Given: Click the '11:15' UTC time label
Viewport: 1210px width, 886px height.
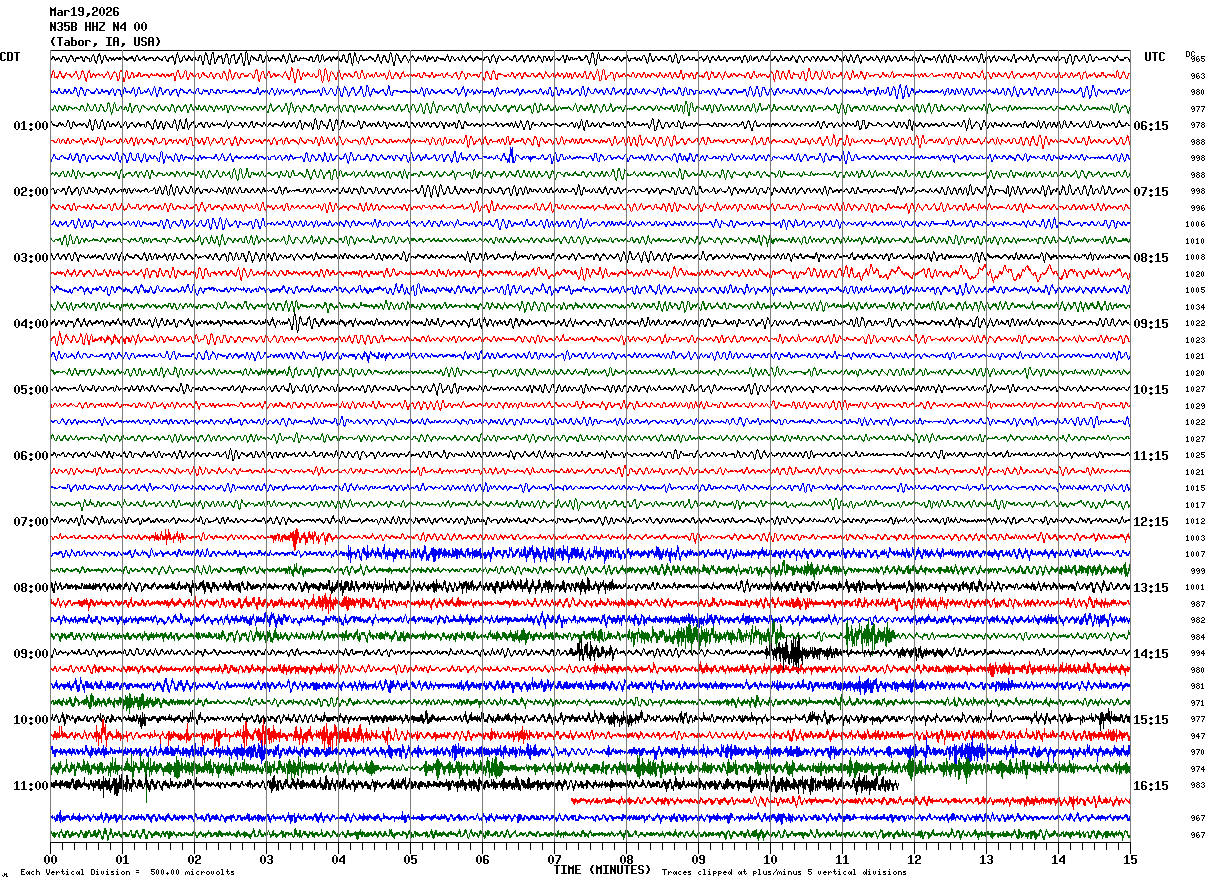Looking at the screenshot, I should (x=1151, y=456).
